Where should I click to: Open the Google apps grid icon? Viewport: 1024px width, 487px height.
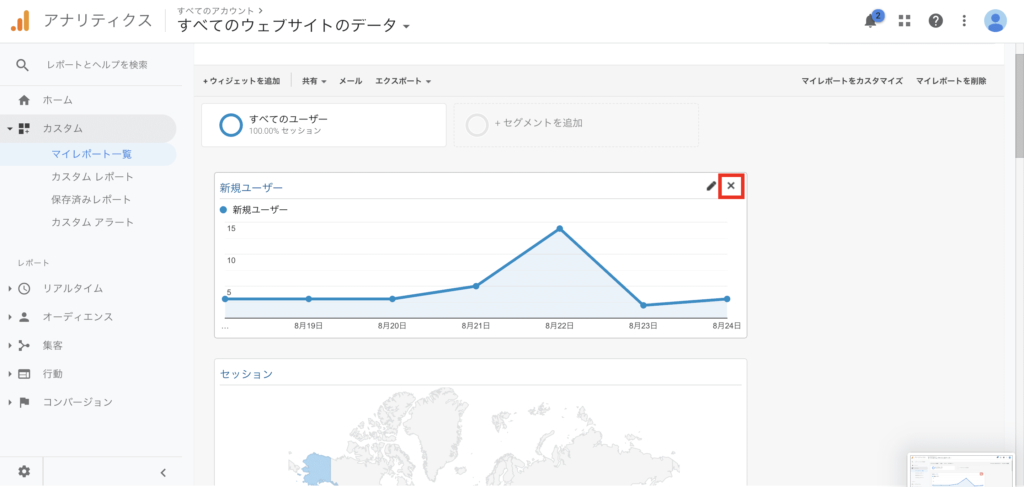point(905,21)
